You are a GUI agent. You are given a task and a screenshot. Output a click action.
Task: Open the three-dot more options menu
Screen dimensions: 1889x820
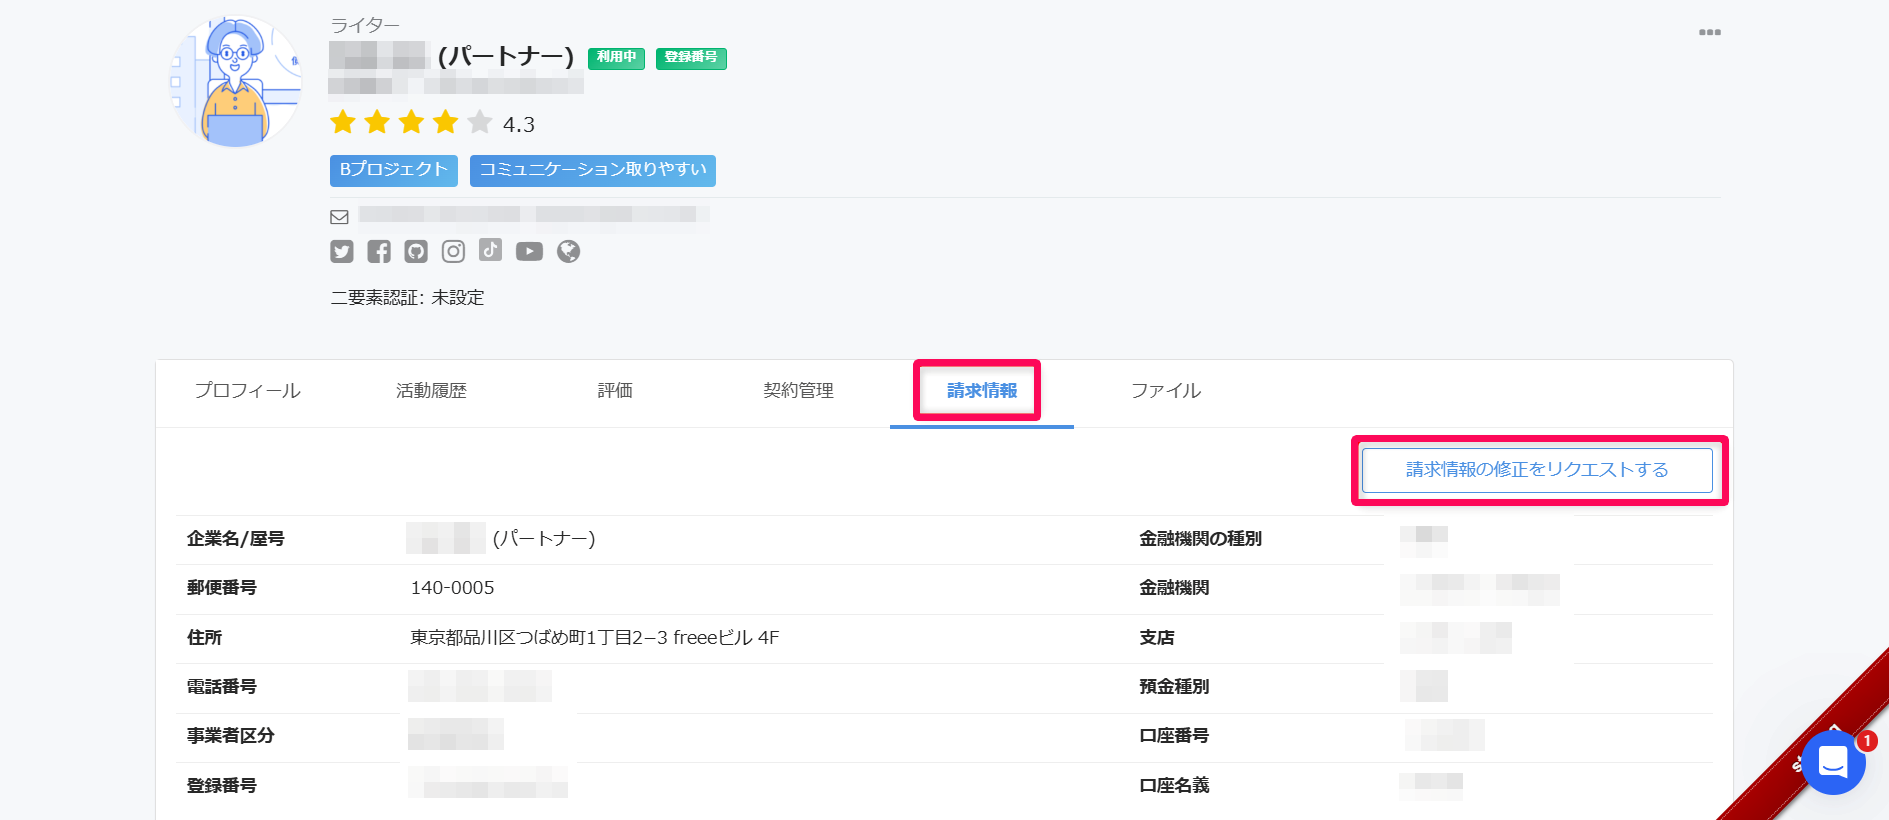[1709, 32]
